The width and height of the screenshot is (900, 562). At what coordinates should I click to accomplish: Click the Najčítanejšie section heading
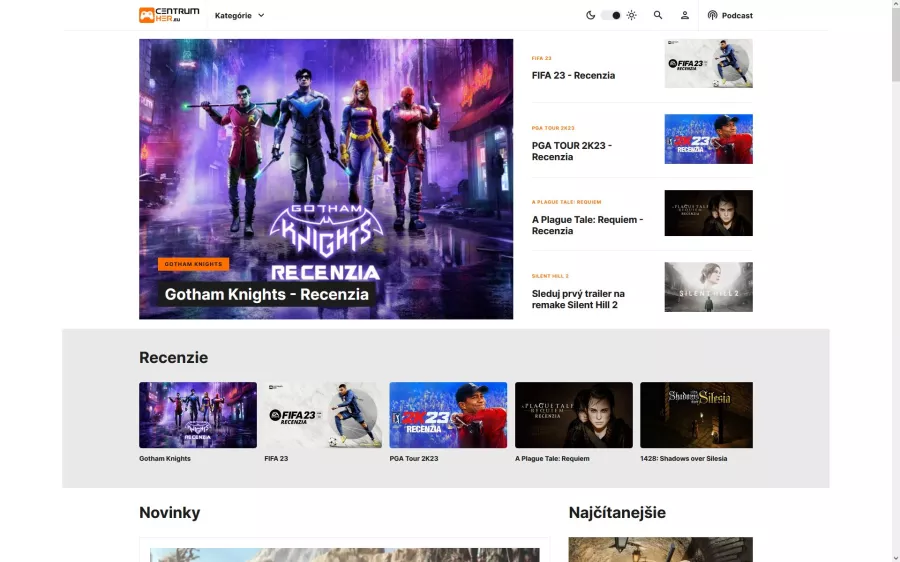pyautogui.click(x=617, y=513)
